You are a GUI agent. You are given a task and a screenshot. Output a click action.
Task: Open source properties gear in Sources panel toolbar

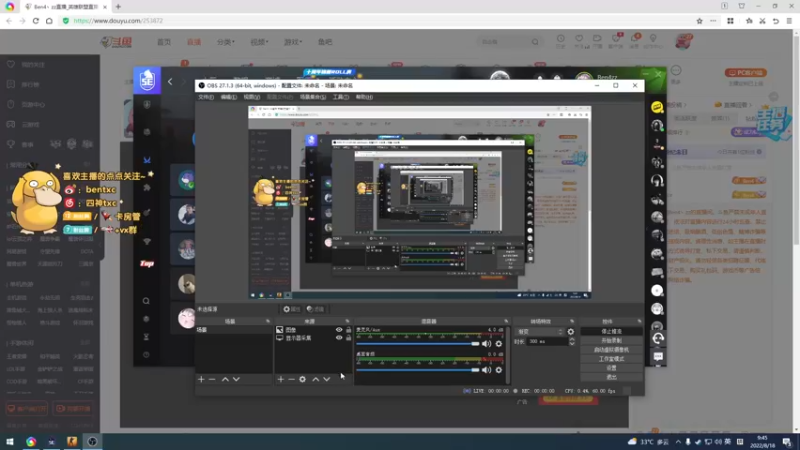point(303,380)
